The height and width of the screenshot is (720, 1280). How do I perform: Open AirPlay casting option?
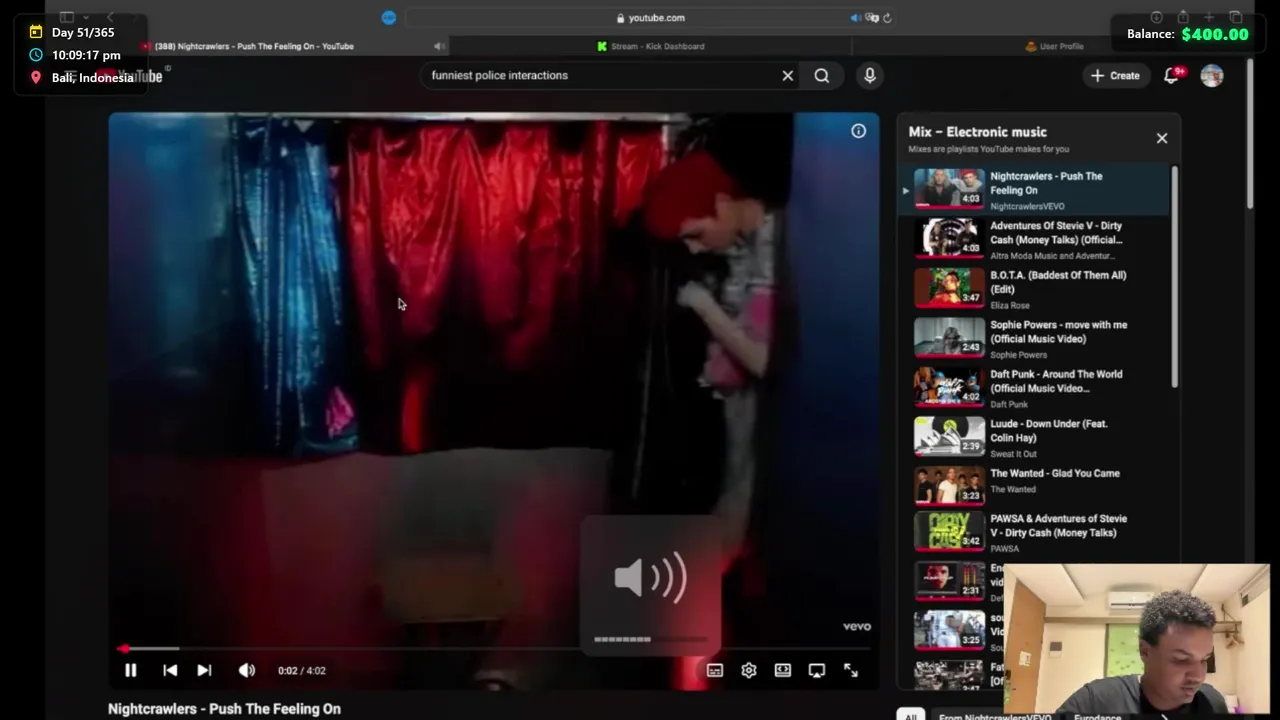tap(817, 671)
